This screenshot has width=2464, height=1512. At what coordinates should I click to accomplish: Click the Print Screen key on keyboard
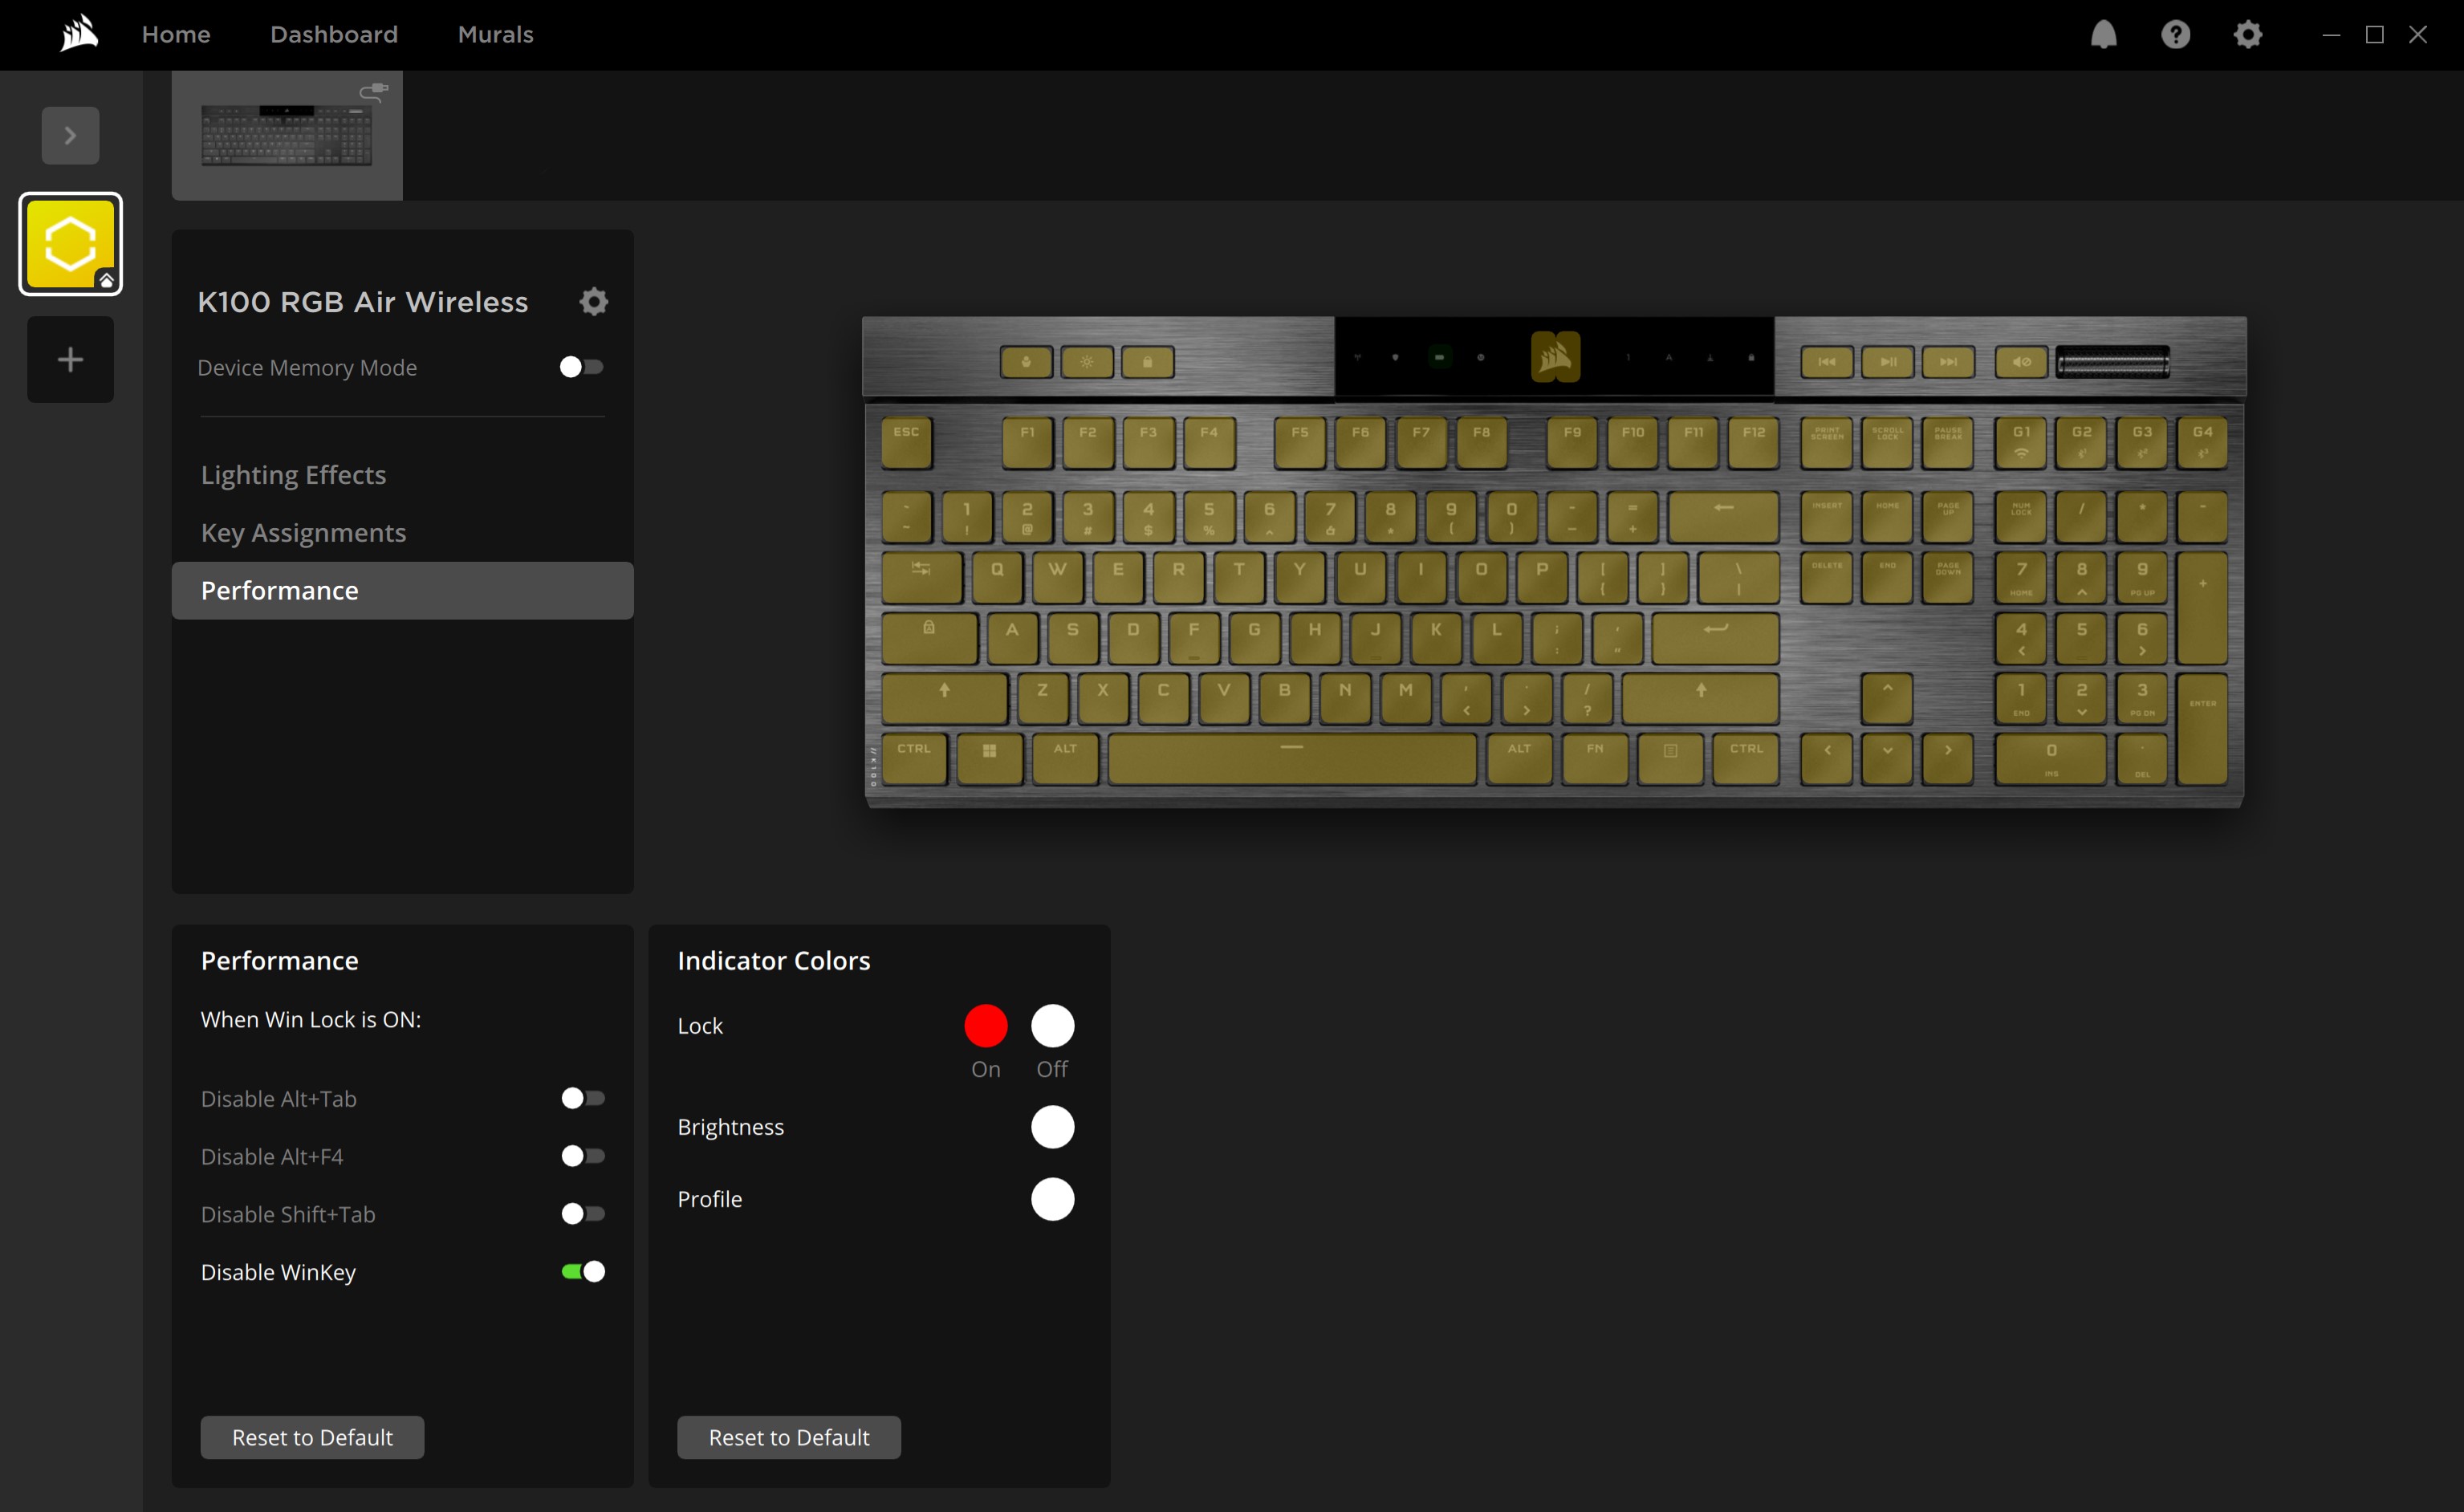pyautogui.click(x=1827, y=443)
